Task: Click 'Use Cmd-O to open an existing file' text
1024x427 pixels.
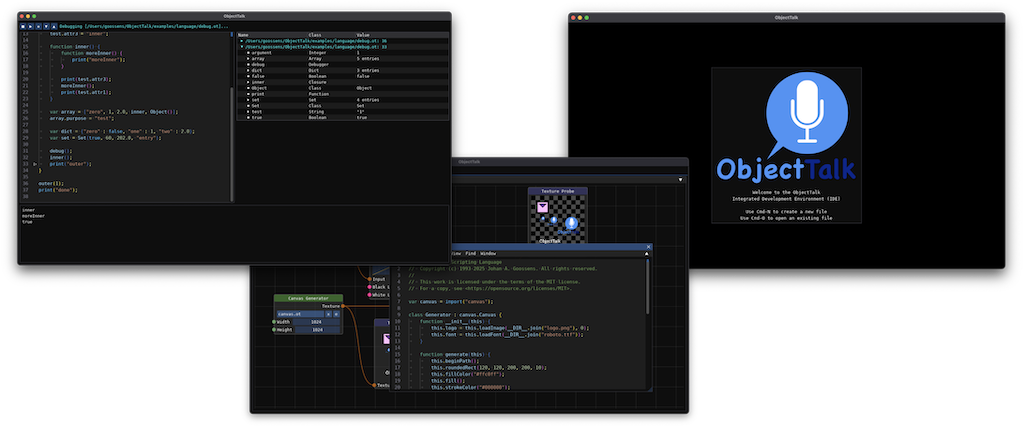Action: coord(786,218)
